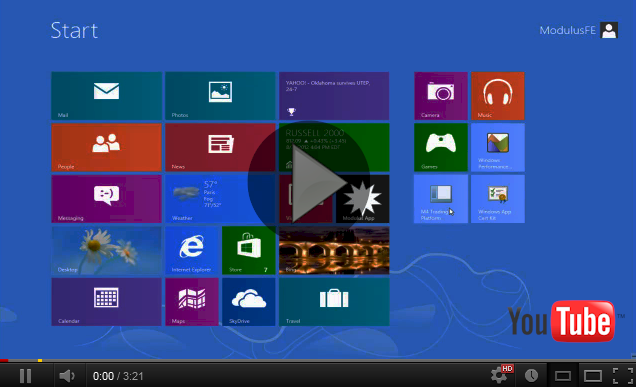Viewport: 636px width, 387px height.
Task: Mute the video with the speaker icon
Action: (67, 376)
